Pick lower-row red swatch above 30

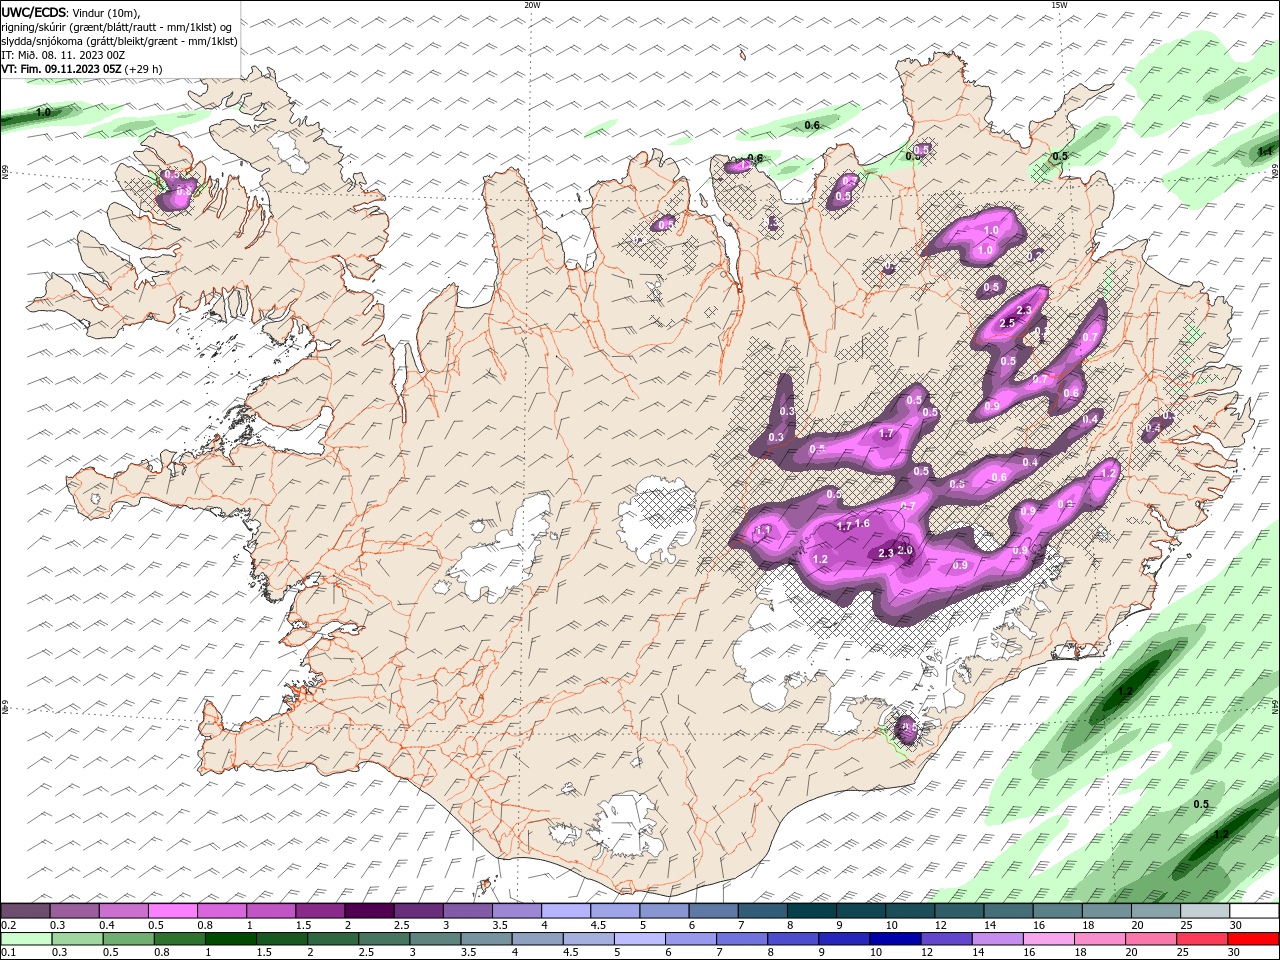[x=1252, y=939]
